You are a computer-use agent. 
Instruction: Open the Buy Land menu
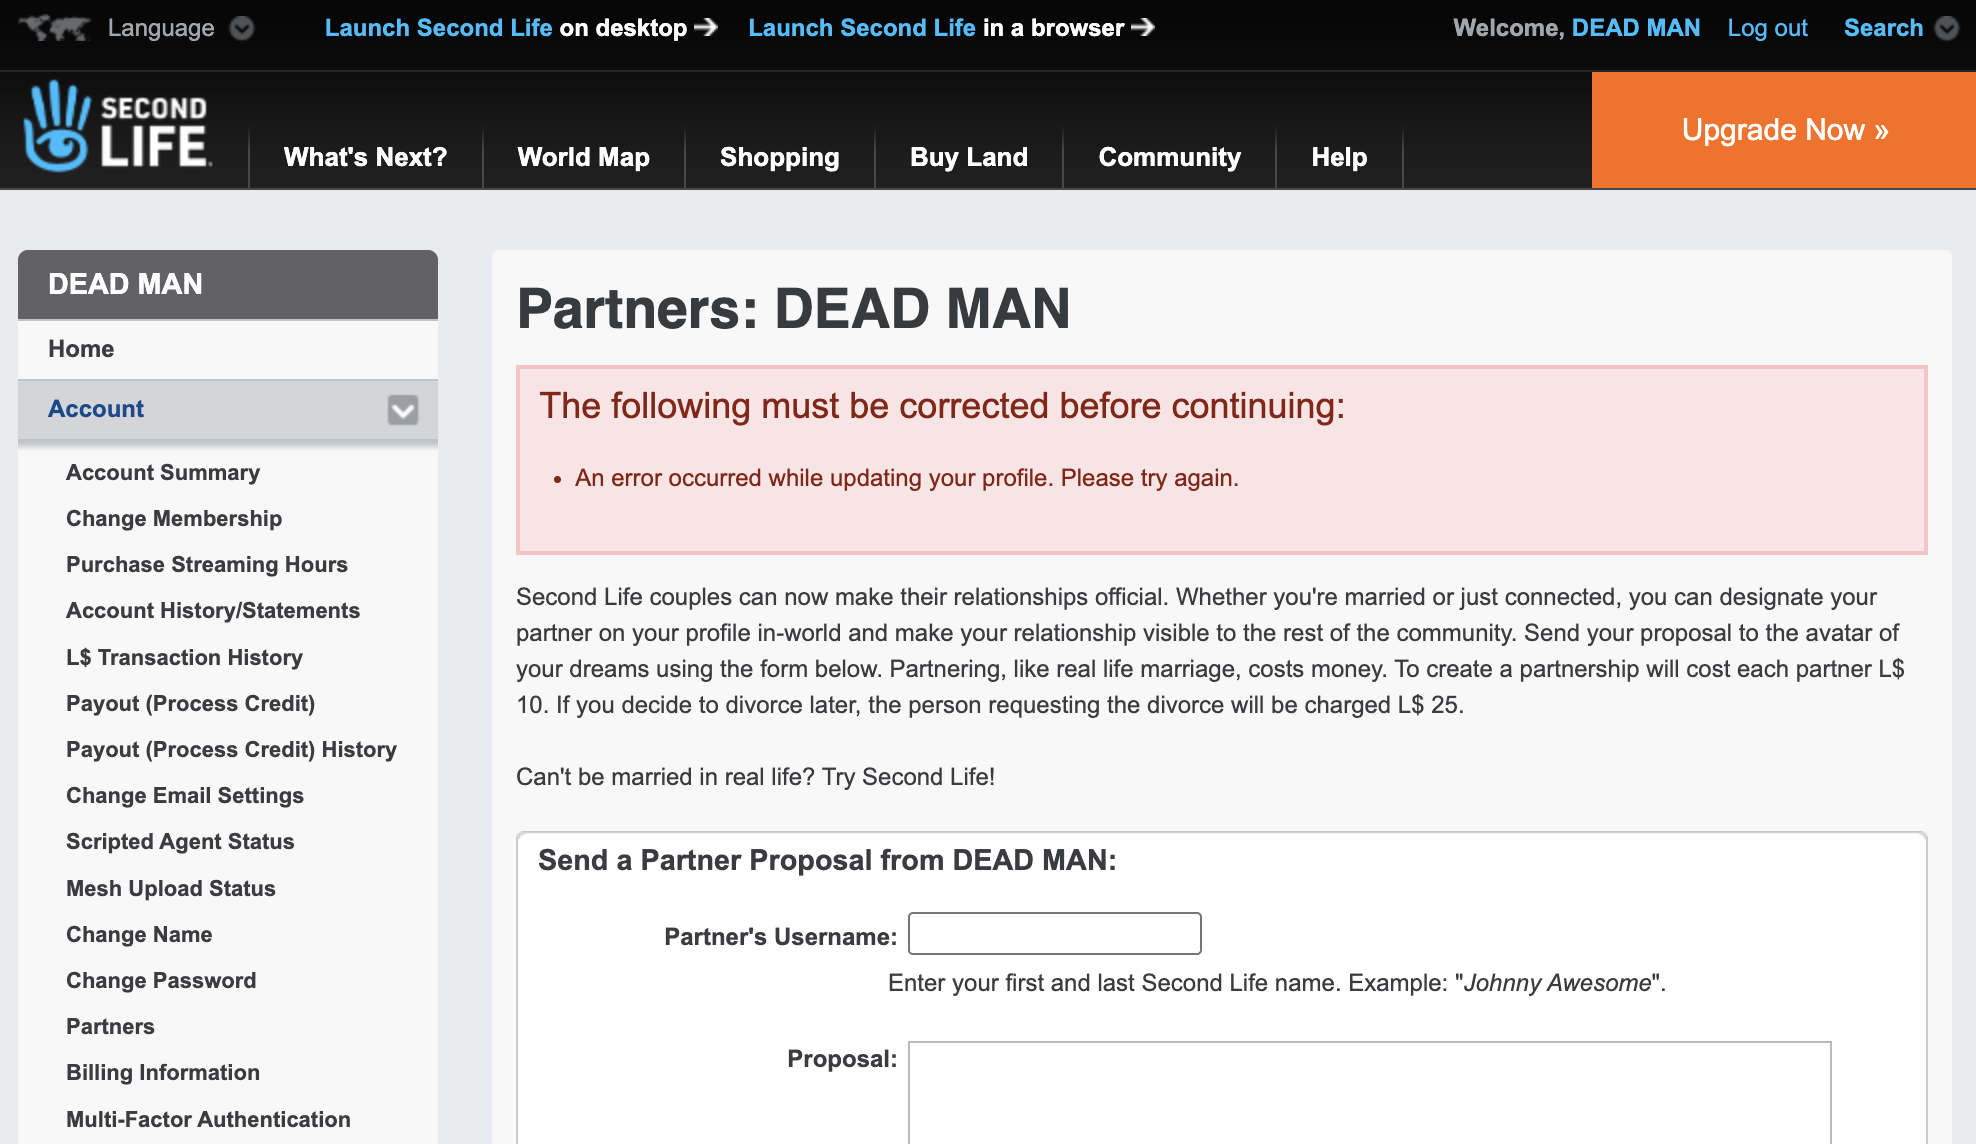tap(969, 157)
